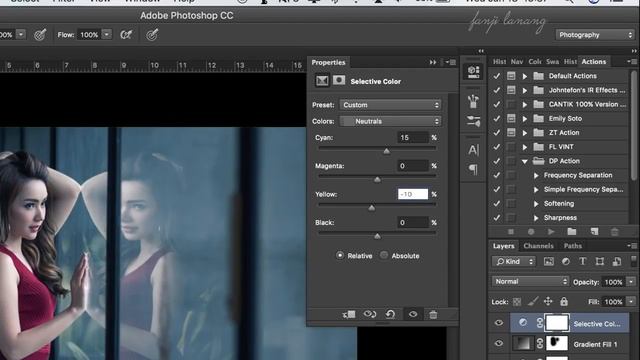
Task: Toggle the Default Actions checkmark
Action: coord(497,76)
